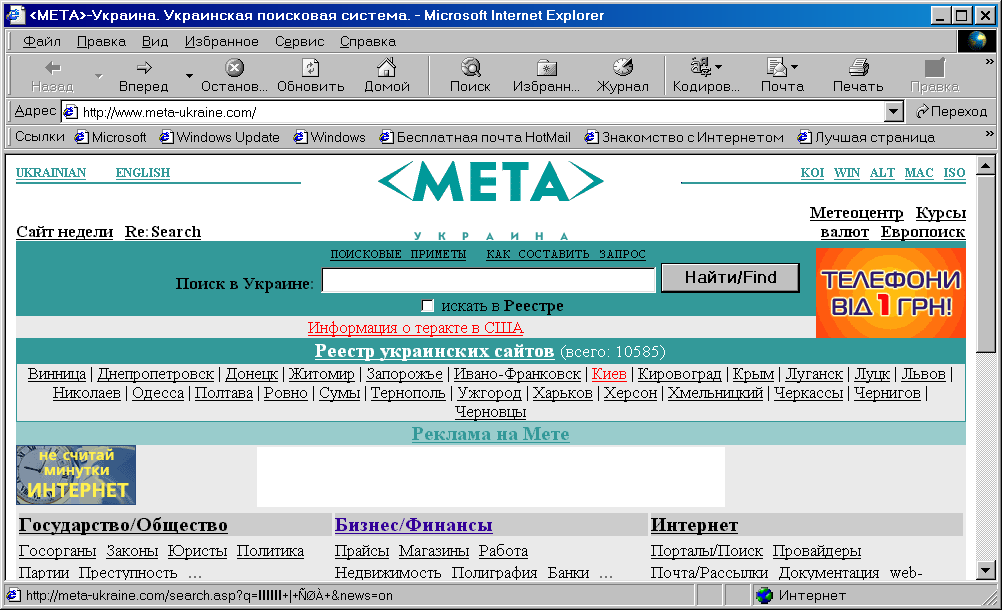Open the Справка menu
This screenshot has width=1002, height=610.
coord(367,42)
